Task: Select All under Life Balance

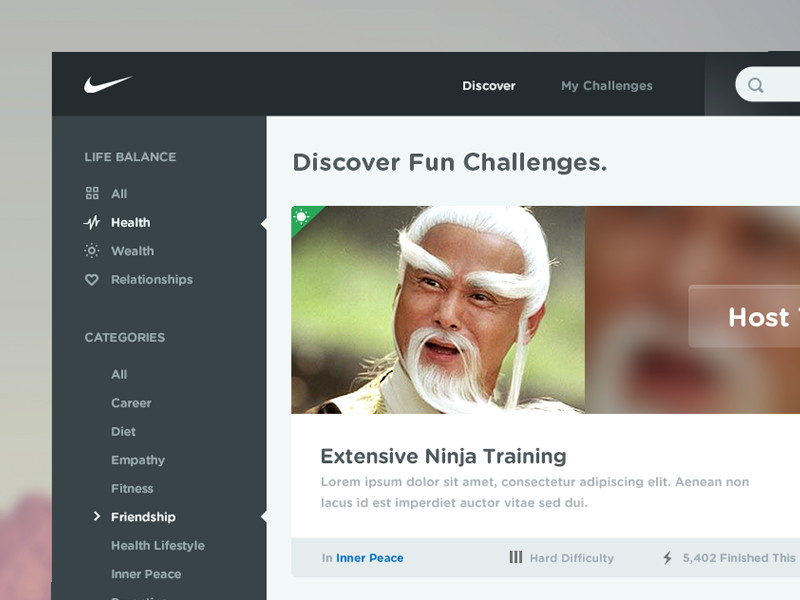Action: pos(119,194)
